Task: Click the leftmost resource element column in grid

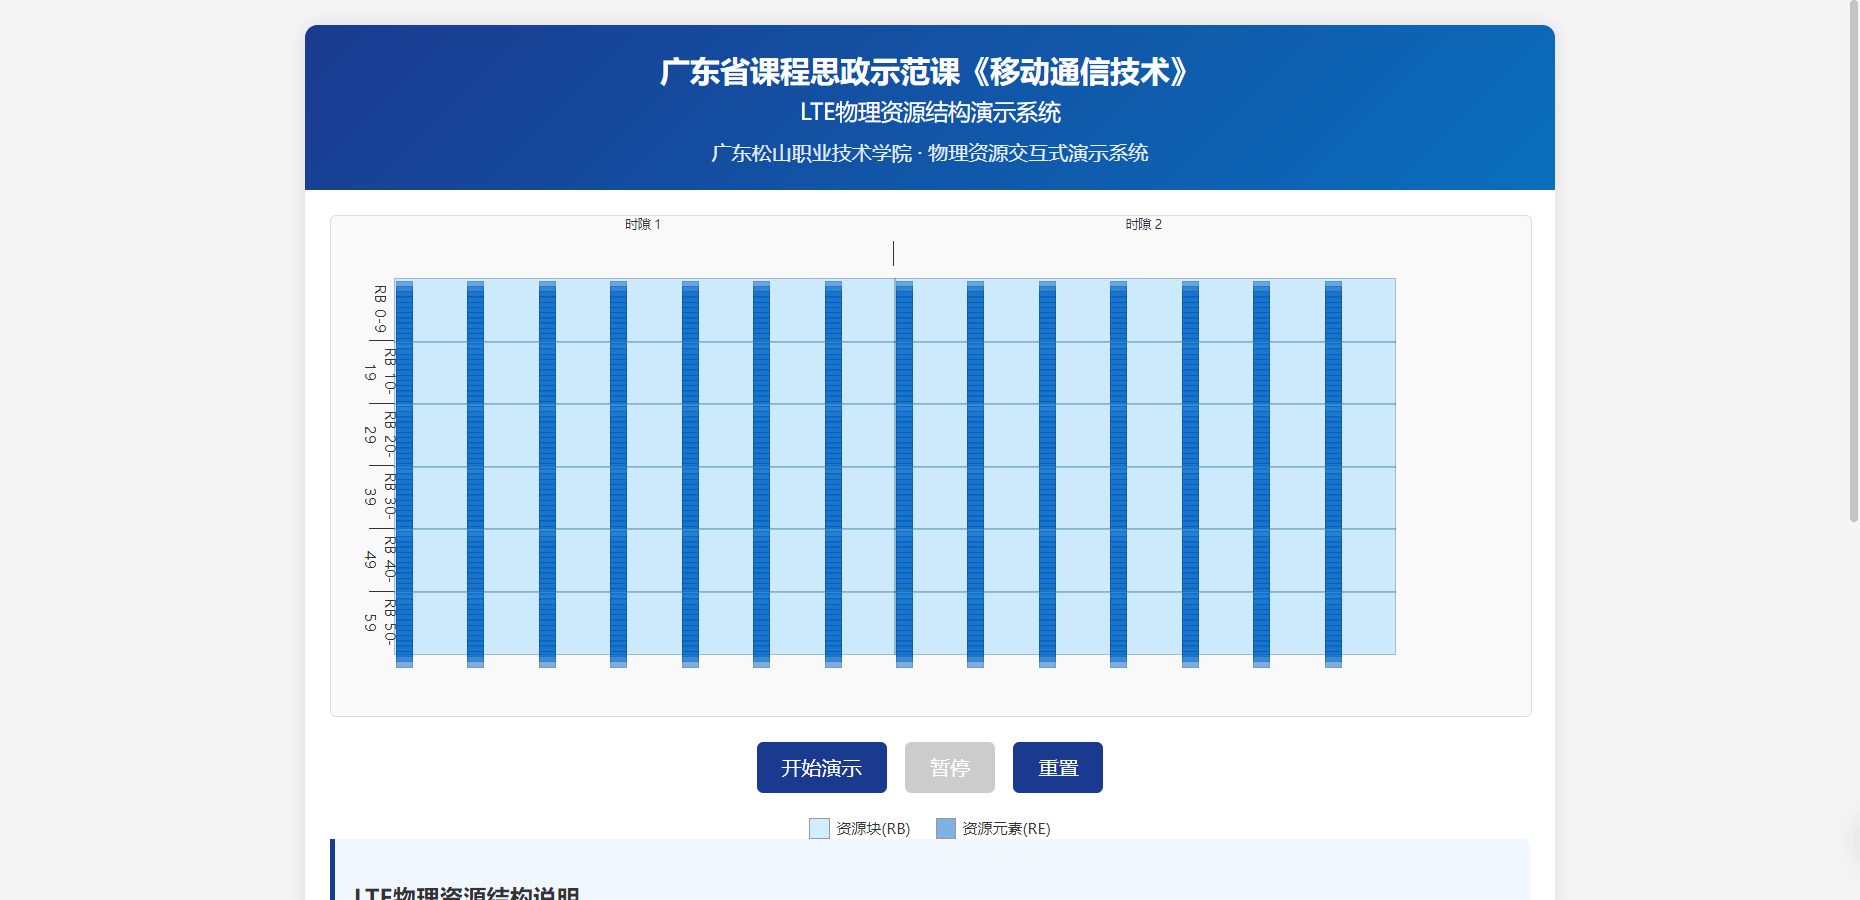Action: click(404, 470)
